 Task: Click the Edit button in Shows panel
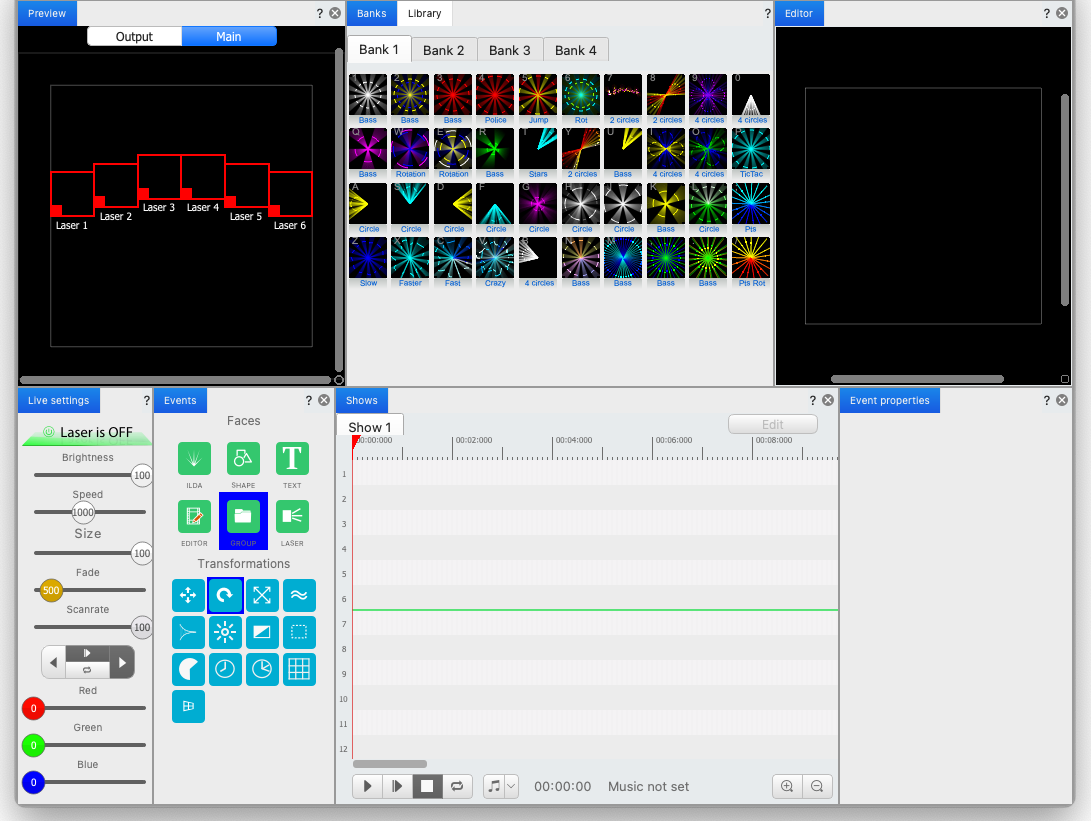tap(772, 424)
